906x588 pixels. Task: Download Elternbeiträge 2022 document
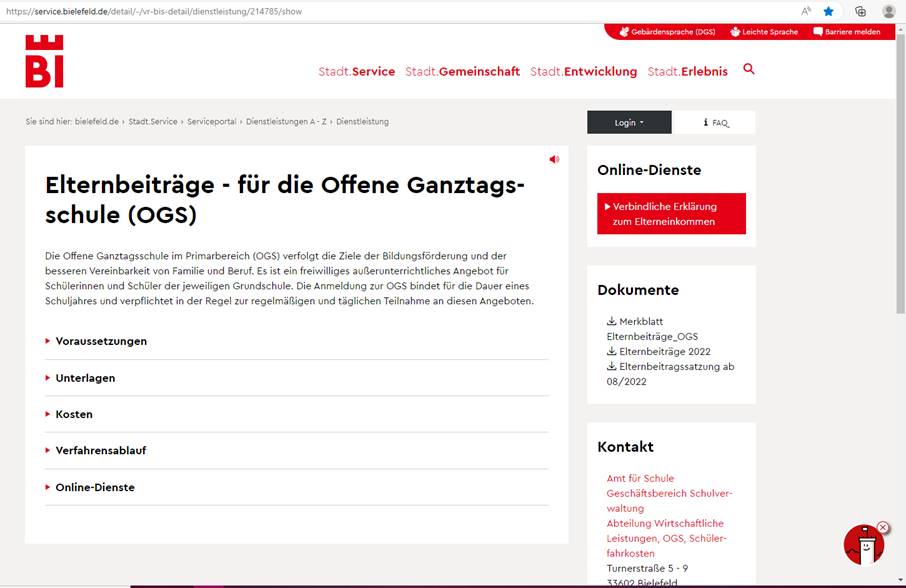pos(659,351)
